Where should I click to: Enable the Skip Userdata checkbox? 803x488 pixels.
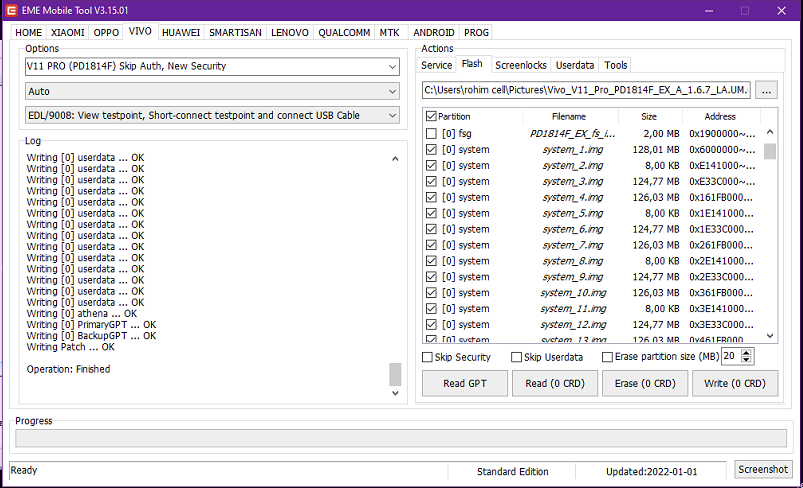pyautogui.click(x=516, y=357)
